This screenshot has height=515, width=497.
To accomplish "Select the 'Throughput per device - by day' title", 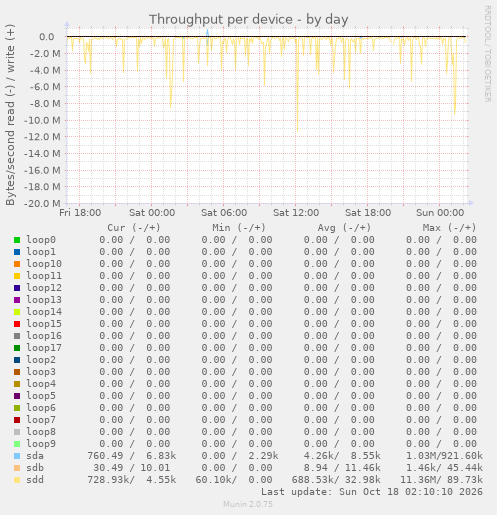I will point(248,19).
